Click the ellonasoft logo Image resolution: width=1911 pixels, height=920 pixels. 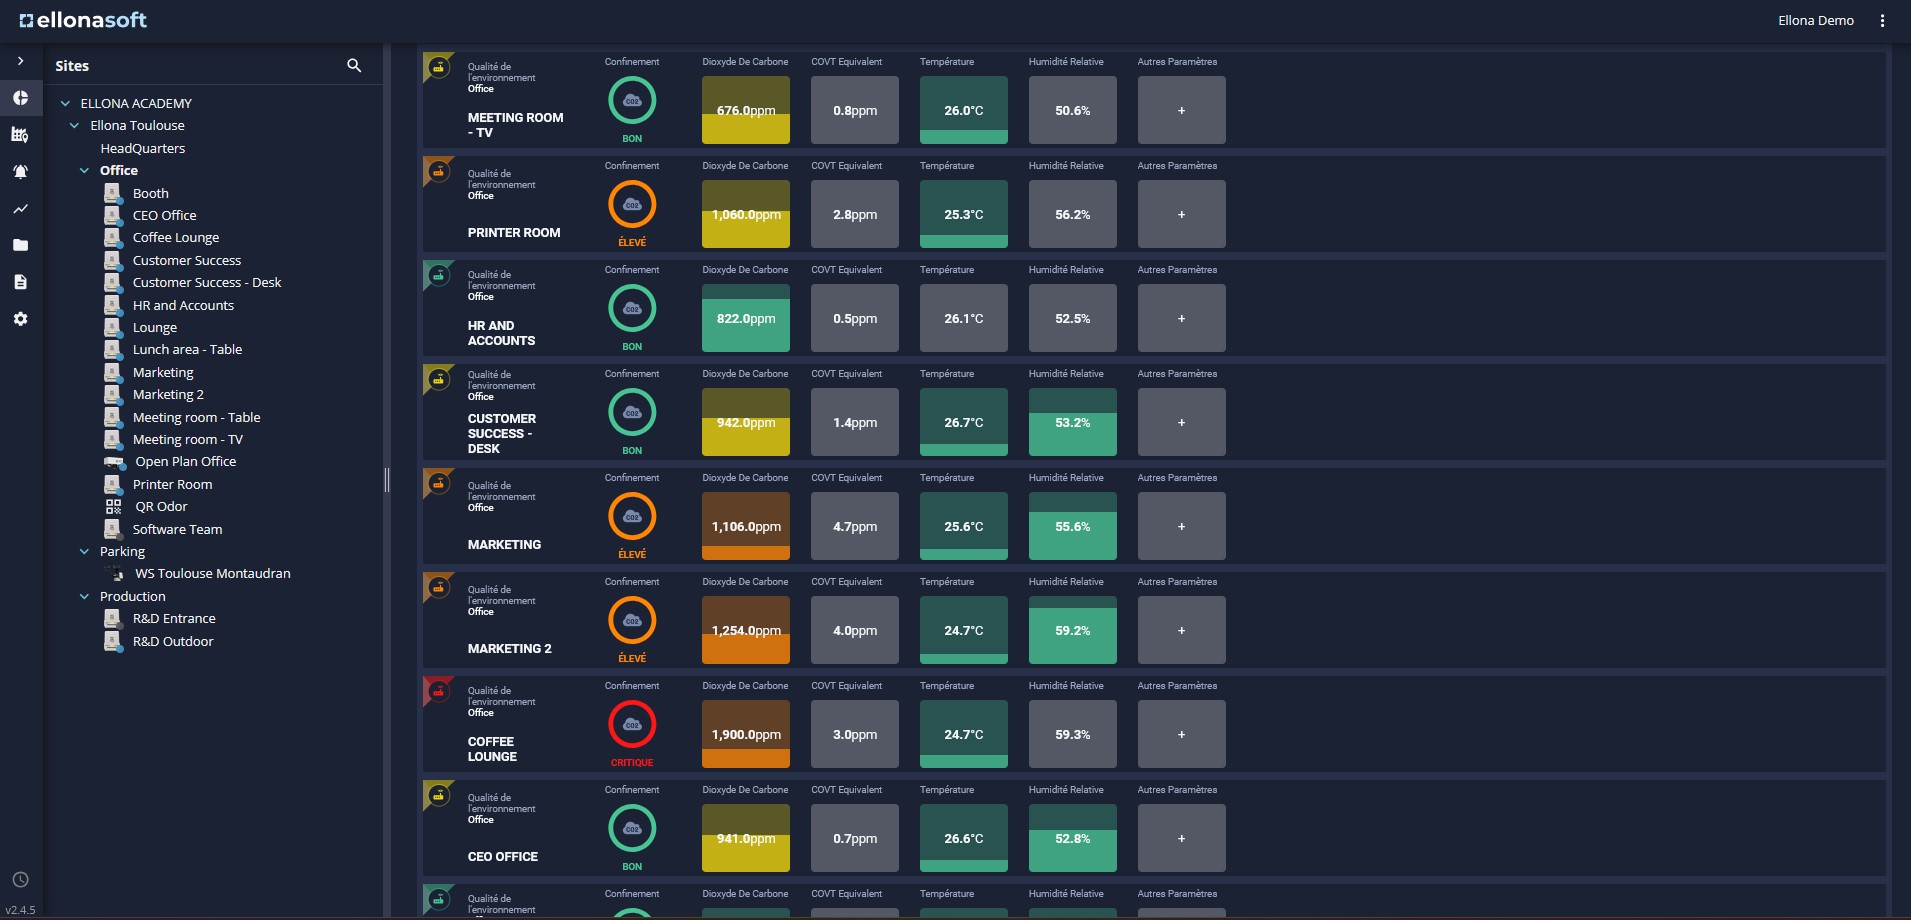coord(83,20)
